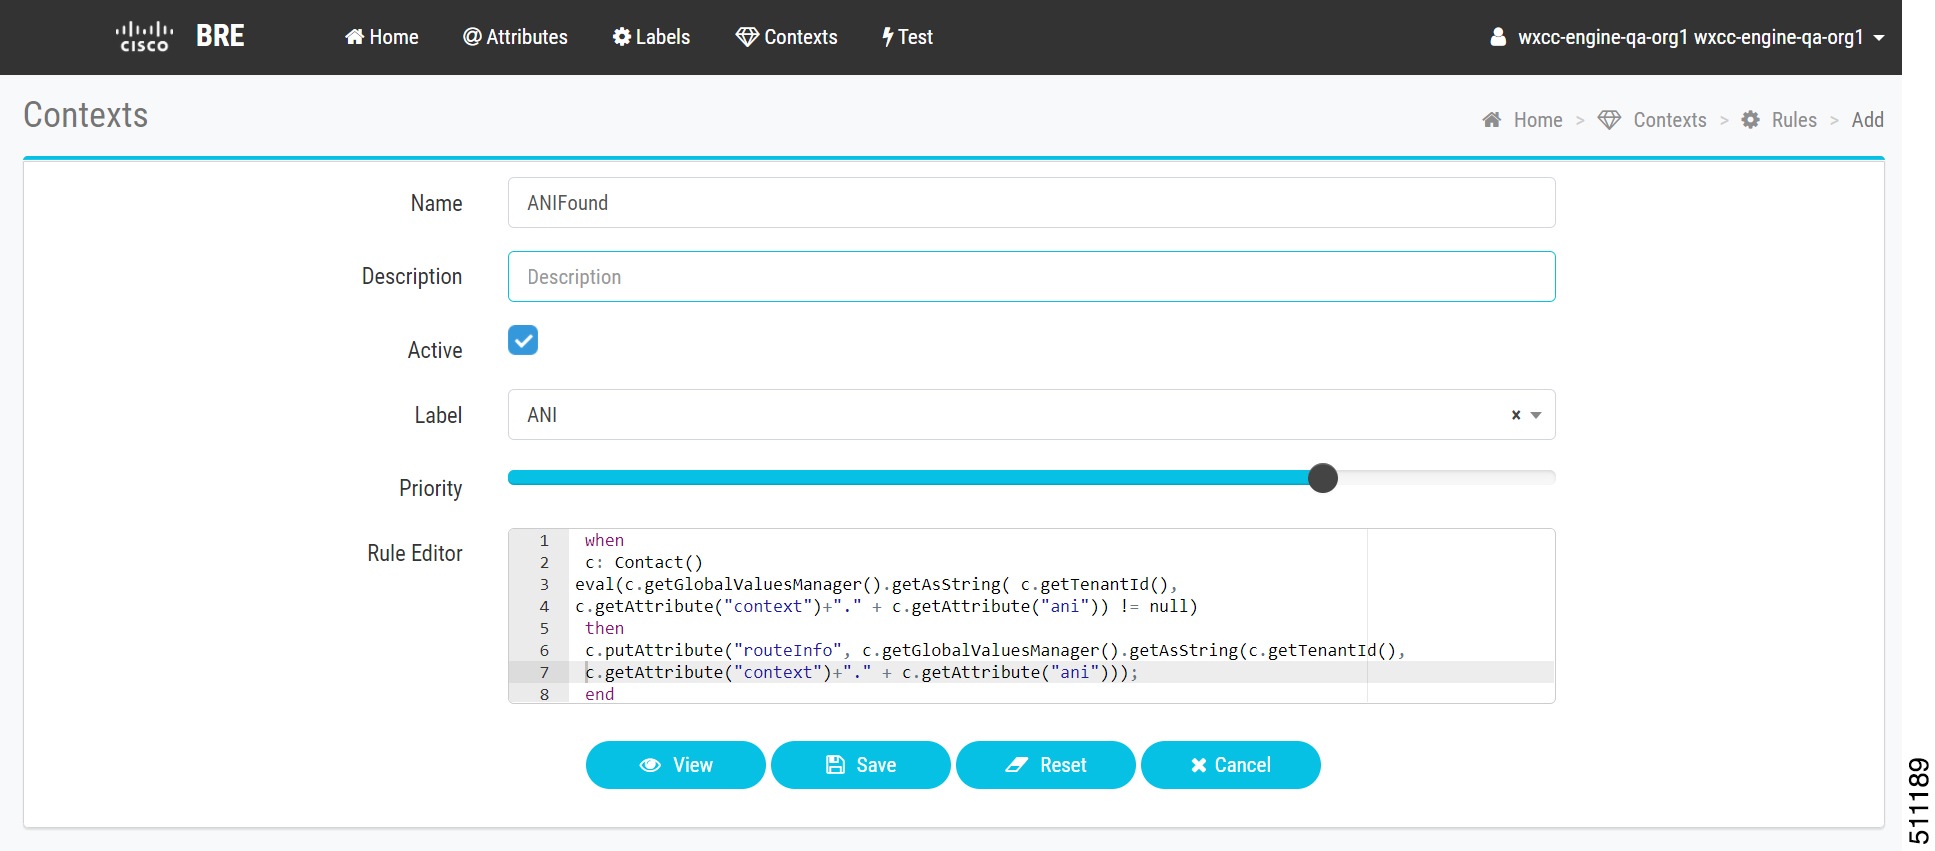Click the breadcrumb Contexts diamond icon
1935x851 pixels.
pos(1609,120)
